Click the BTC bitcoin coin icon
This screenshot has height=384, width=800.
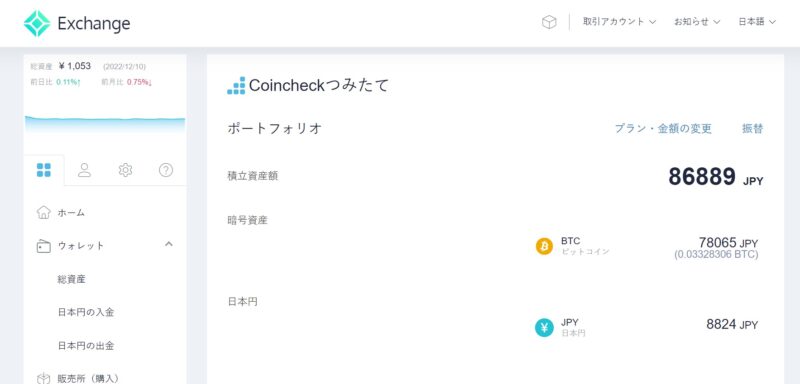(x=544, y=246)
